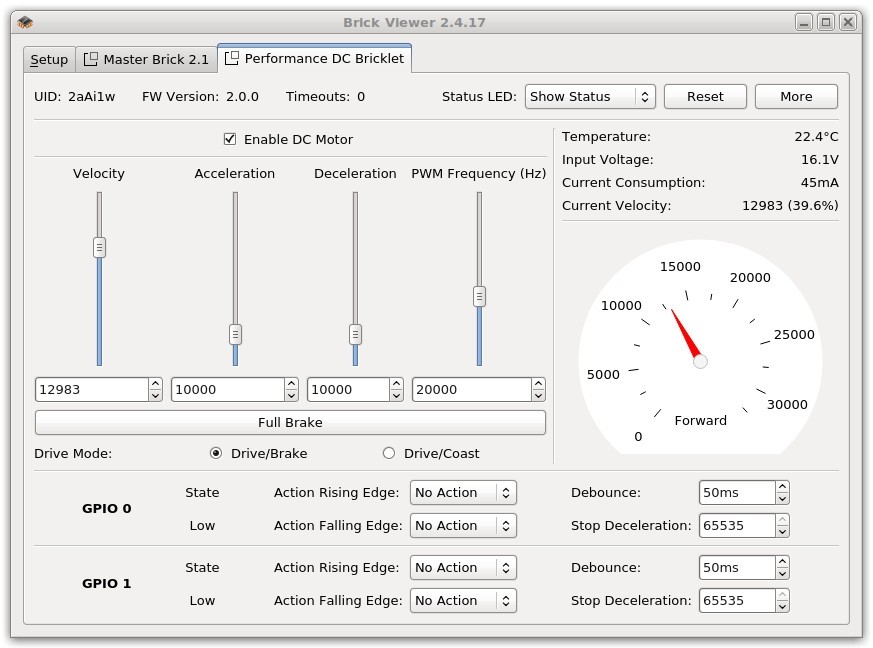Click the Reset button
873x648 pixels.
pos(705,97)
